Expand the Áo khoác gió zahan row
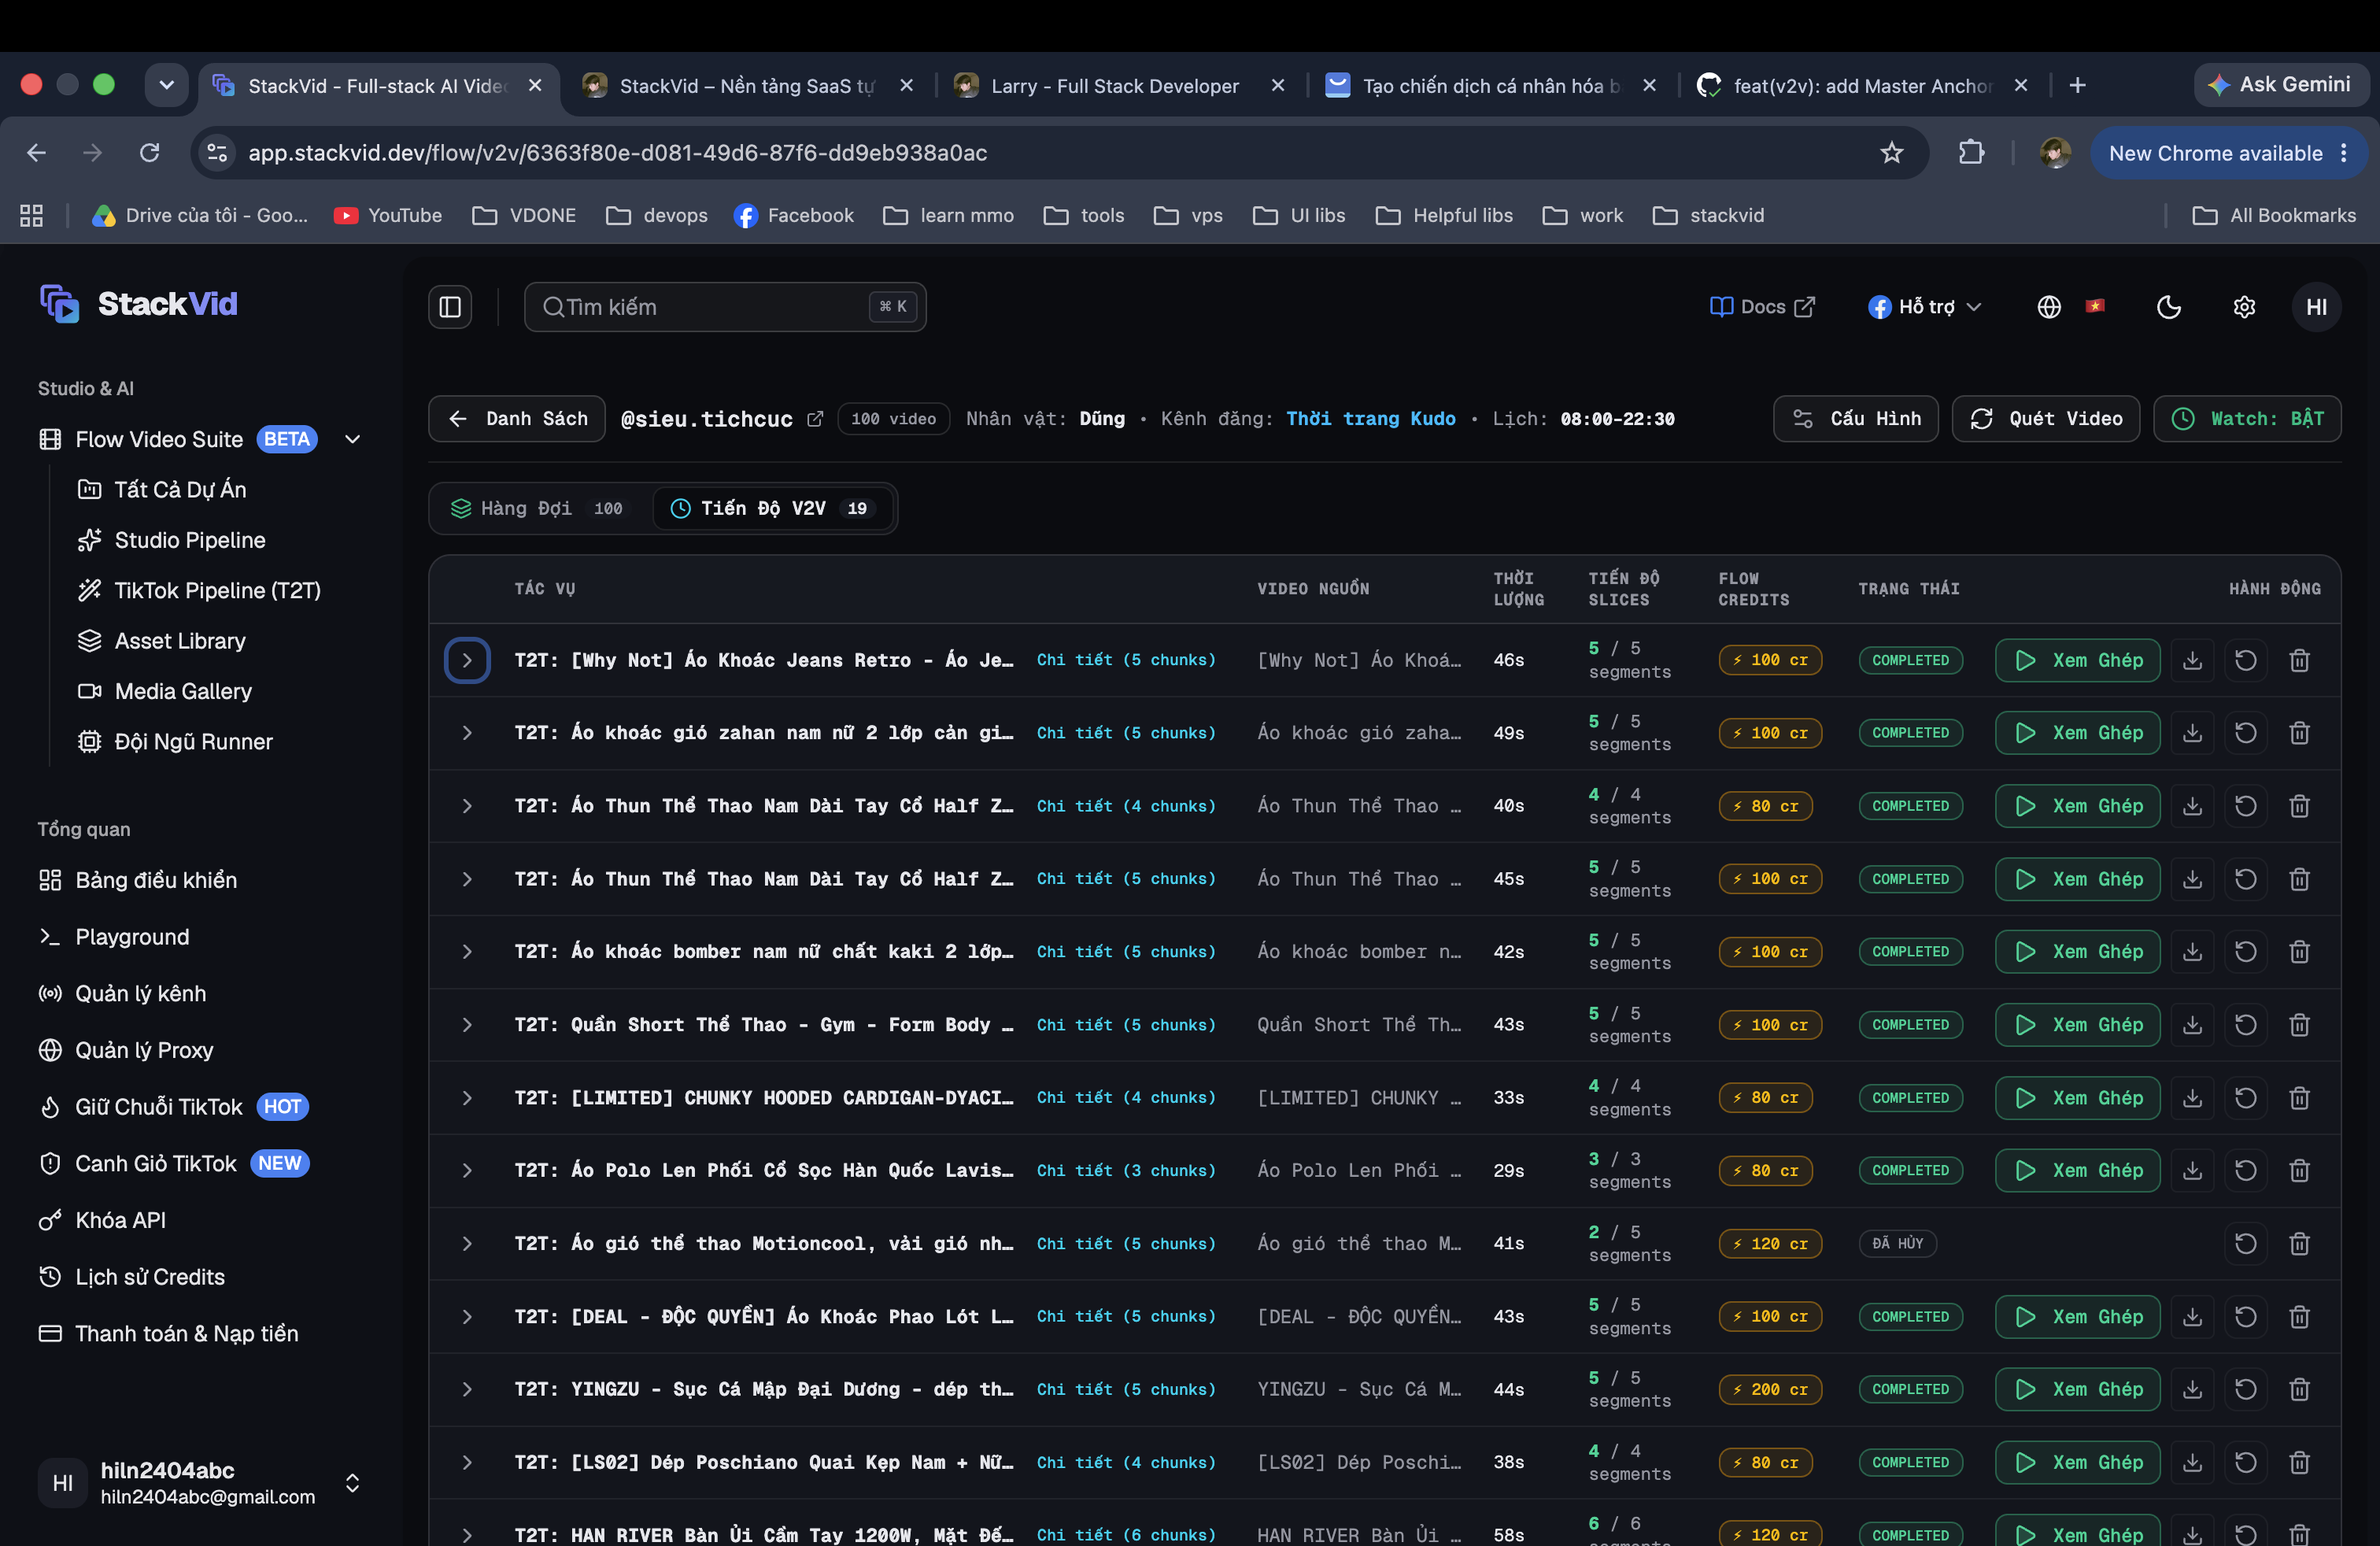The width and height of the screenshot is (2380, 1546). click(467, 733)
